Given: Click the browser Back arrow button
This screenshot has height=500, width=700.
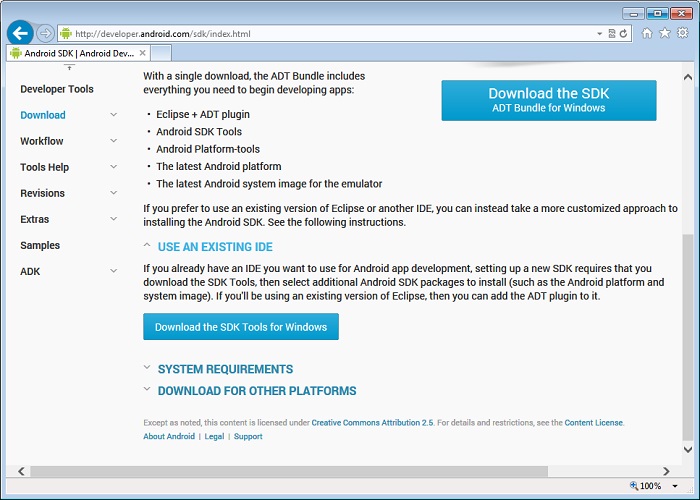Looking at the screenshot, I should pos(20,33).
